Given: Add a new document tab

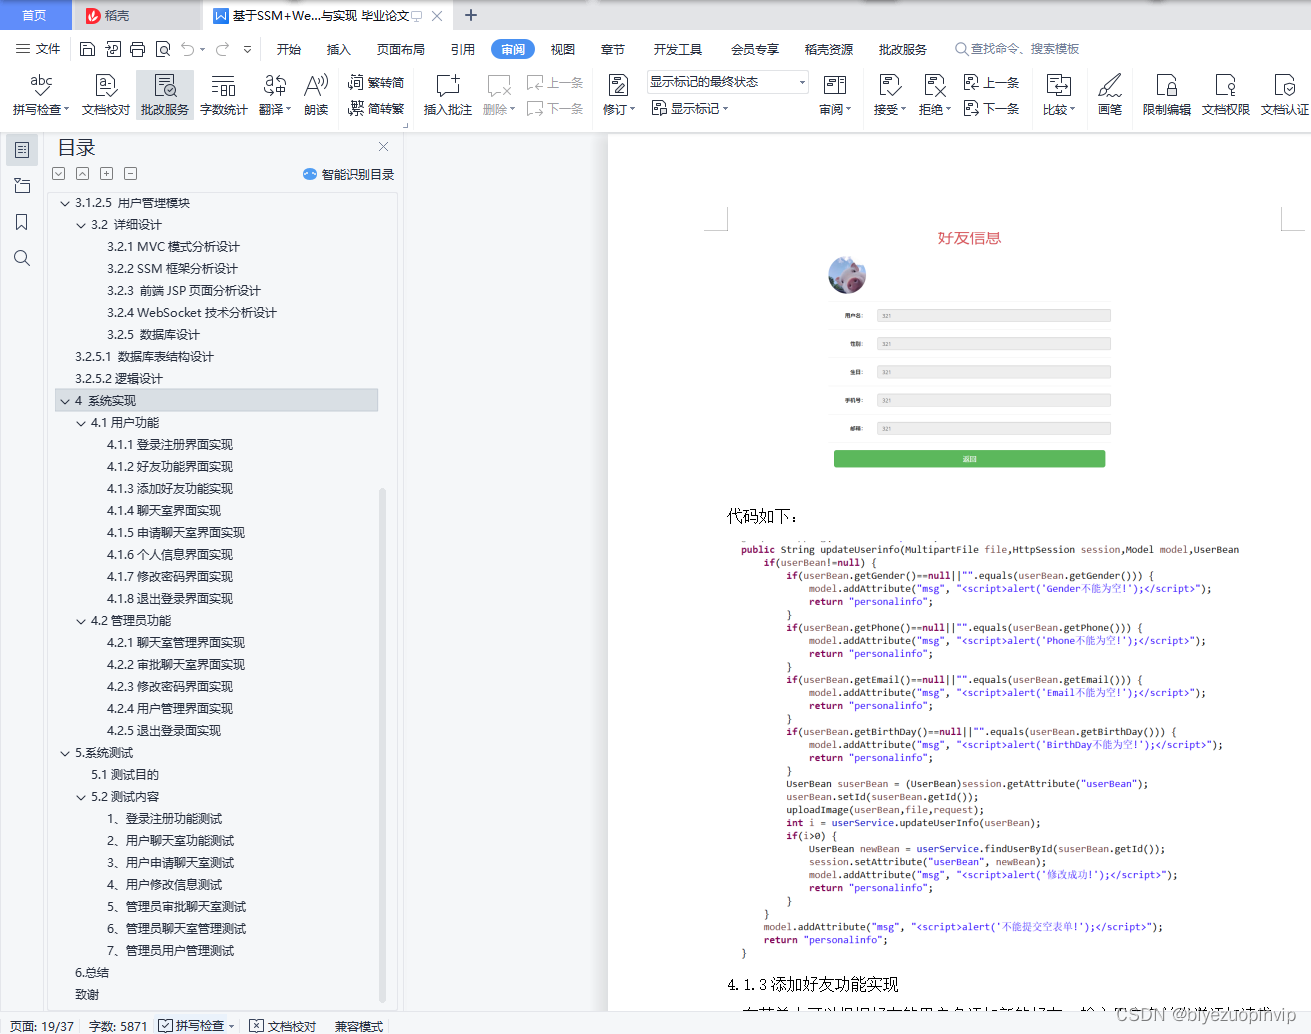Looking at the screenshot, I should coord(471,15).
